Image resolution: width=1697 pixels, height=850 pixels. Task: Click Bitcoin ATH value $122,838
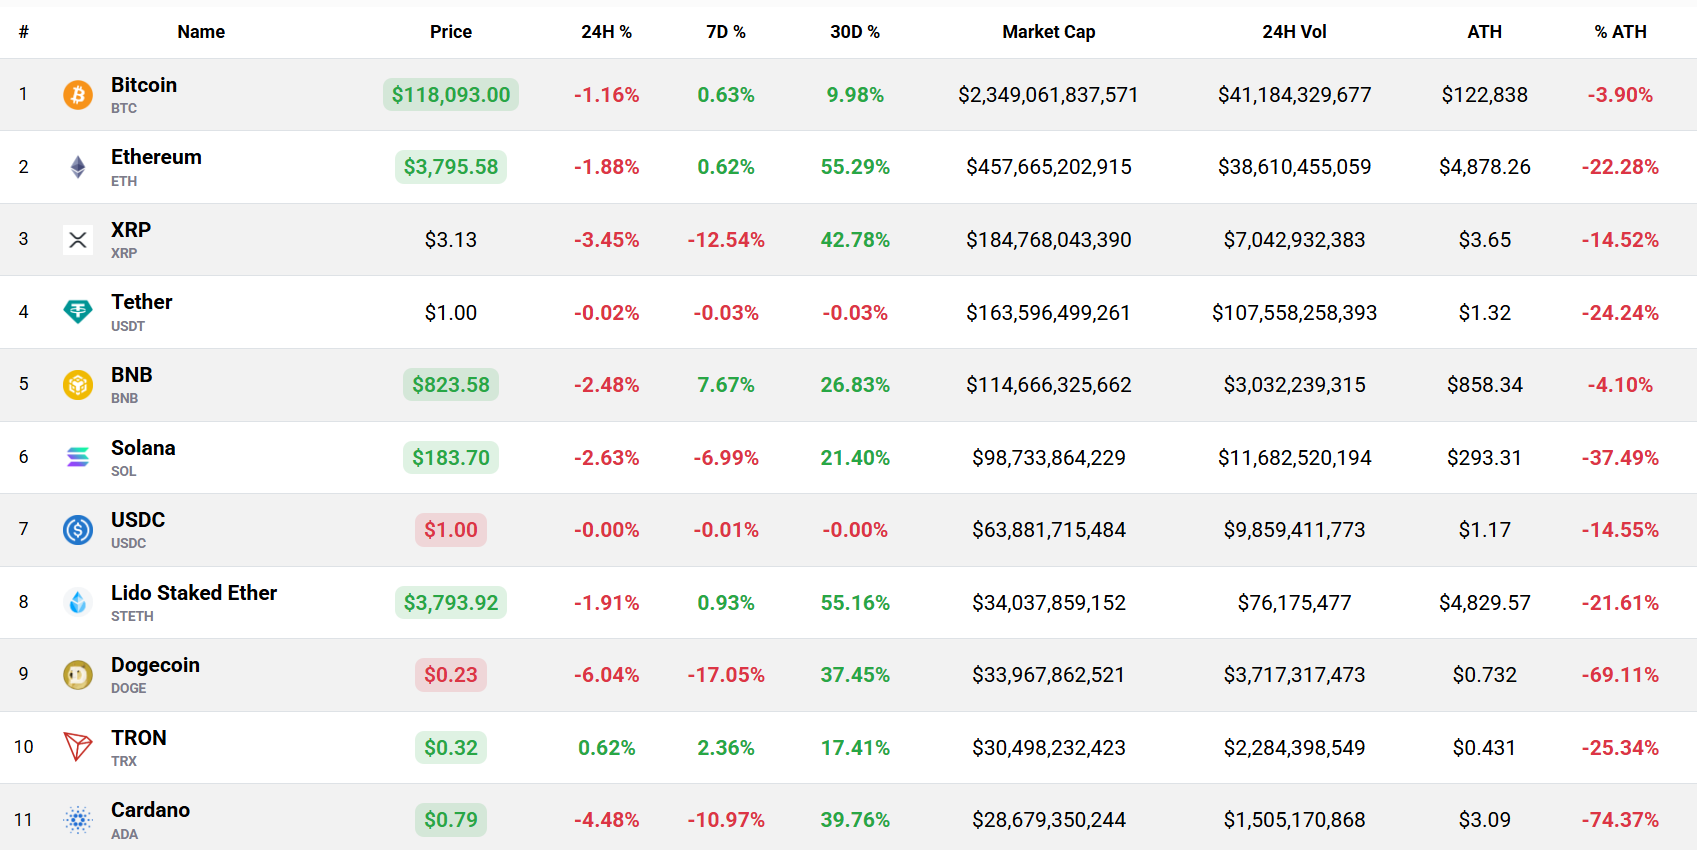click(1484, 95)
